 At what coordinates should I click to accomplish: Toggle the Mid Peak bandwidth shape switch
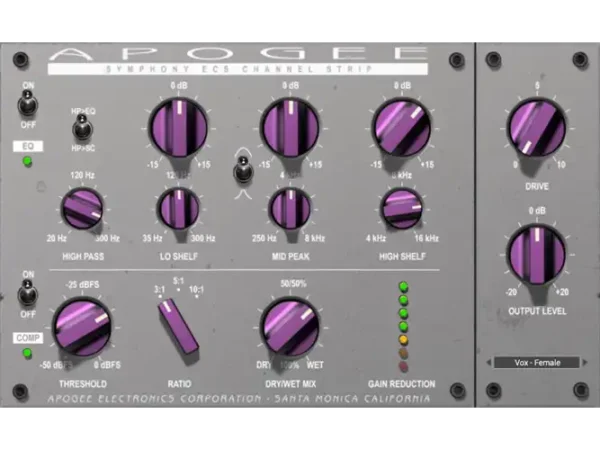[243, 170]
